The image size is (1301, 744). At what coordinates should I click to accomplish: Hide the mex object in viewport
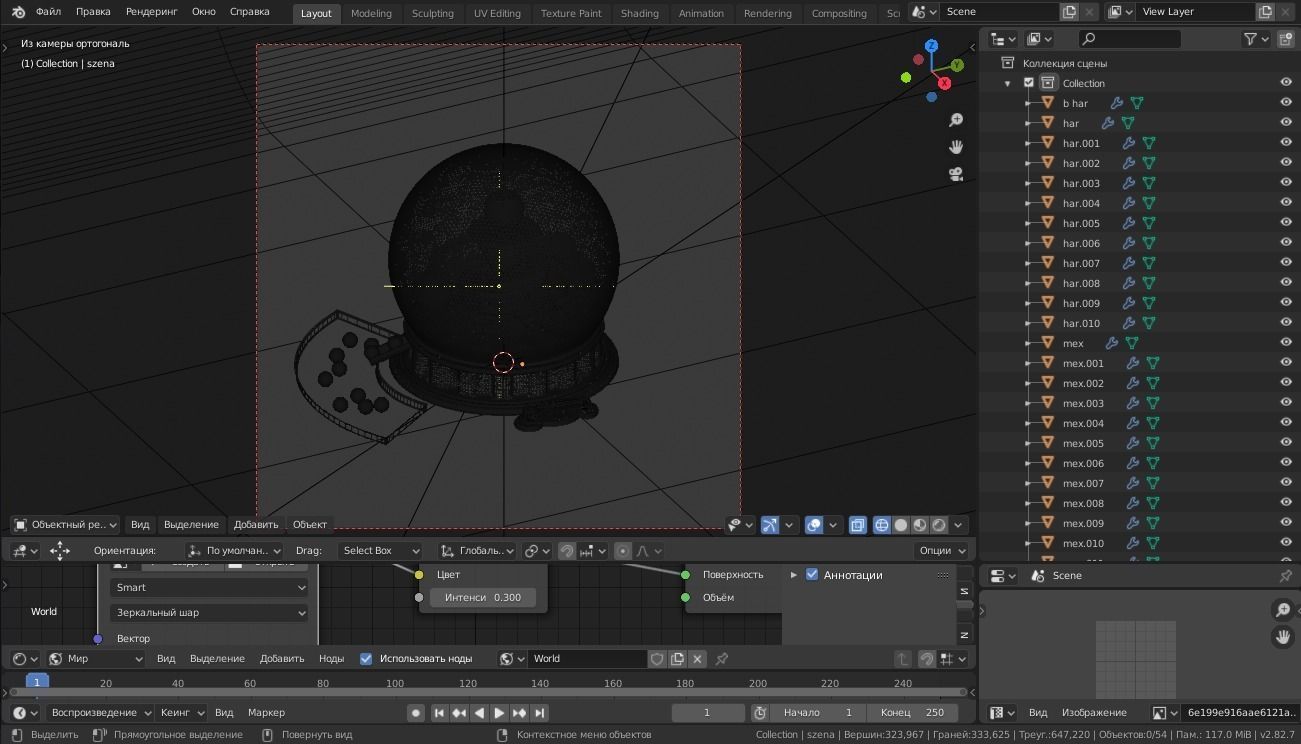point(1286,343)
